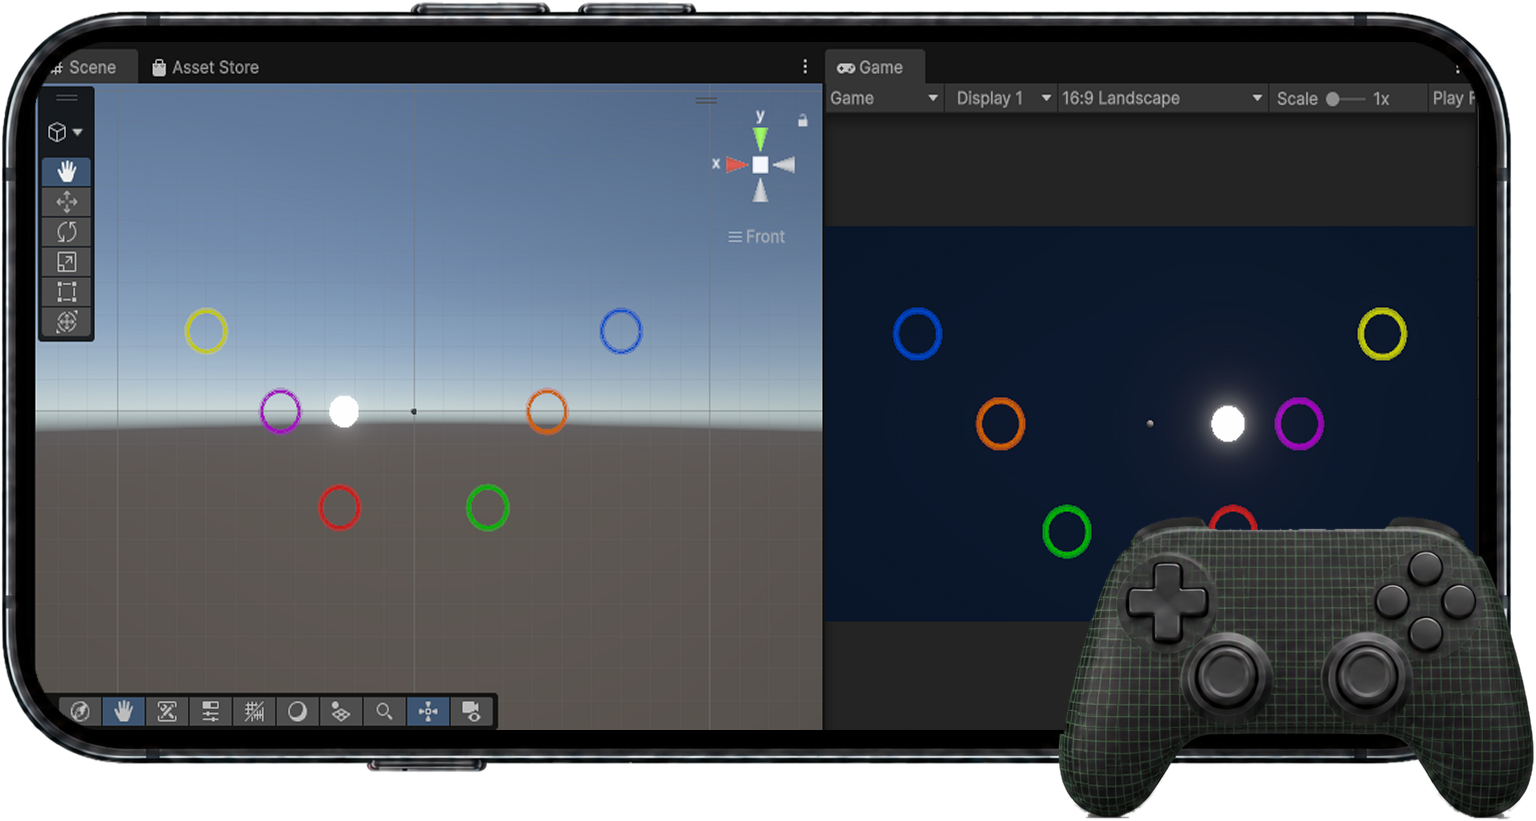
Task: Select the yellow ring in the Scene view
Action: tap(206, 331)
